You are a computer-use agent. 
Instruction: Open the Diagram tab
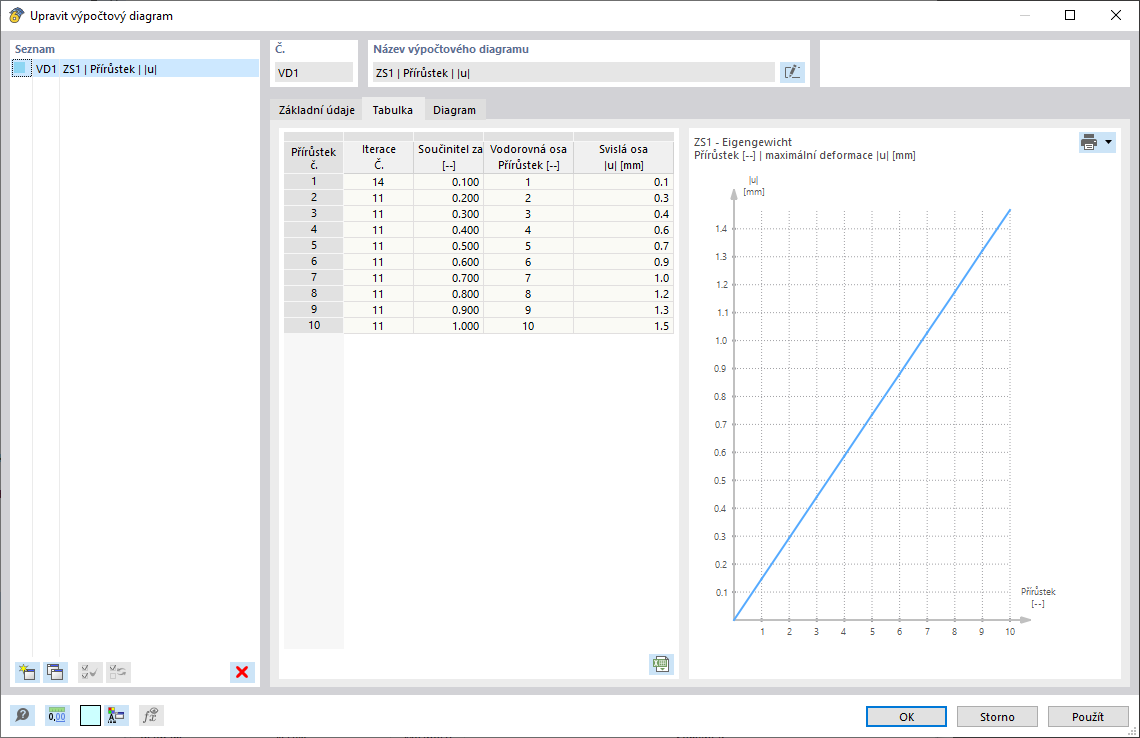(x=455, y=109)
